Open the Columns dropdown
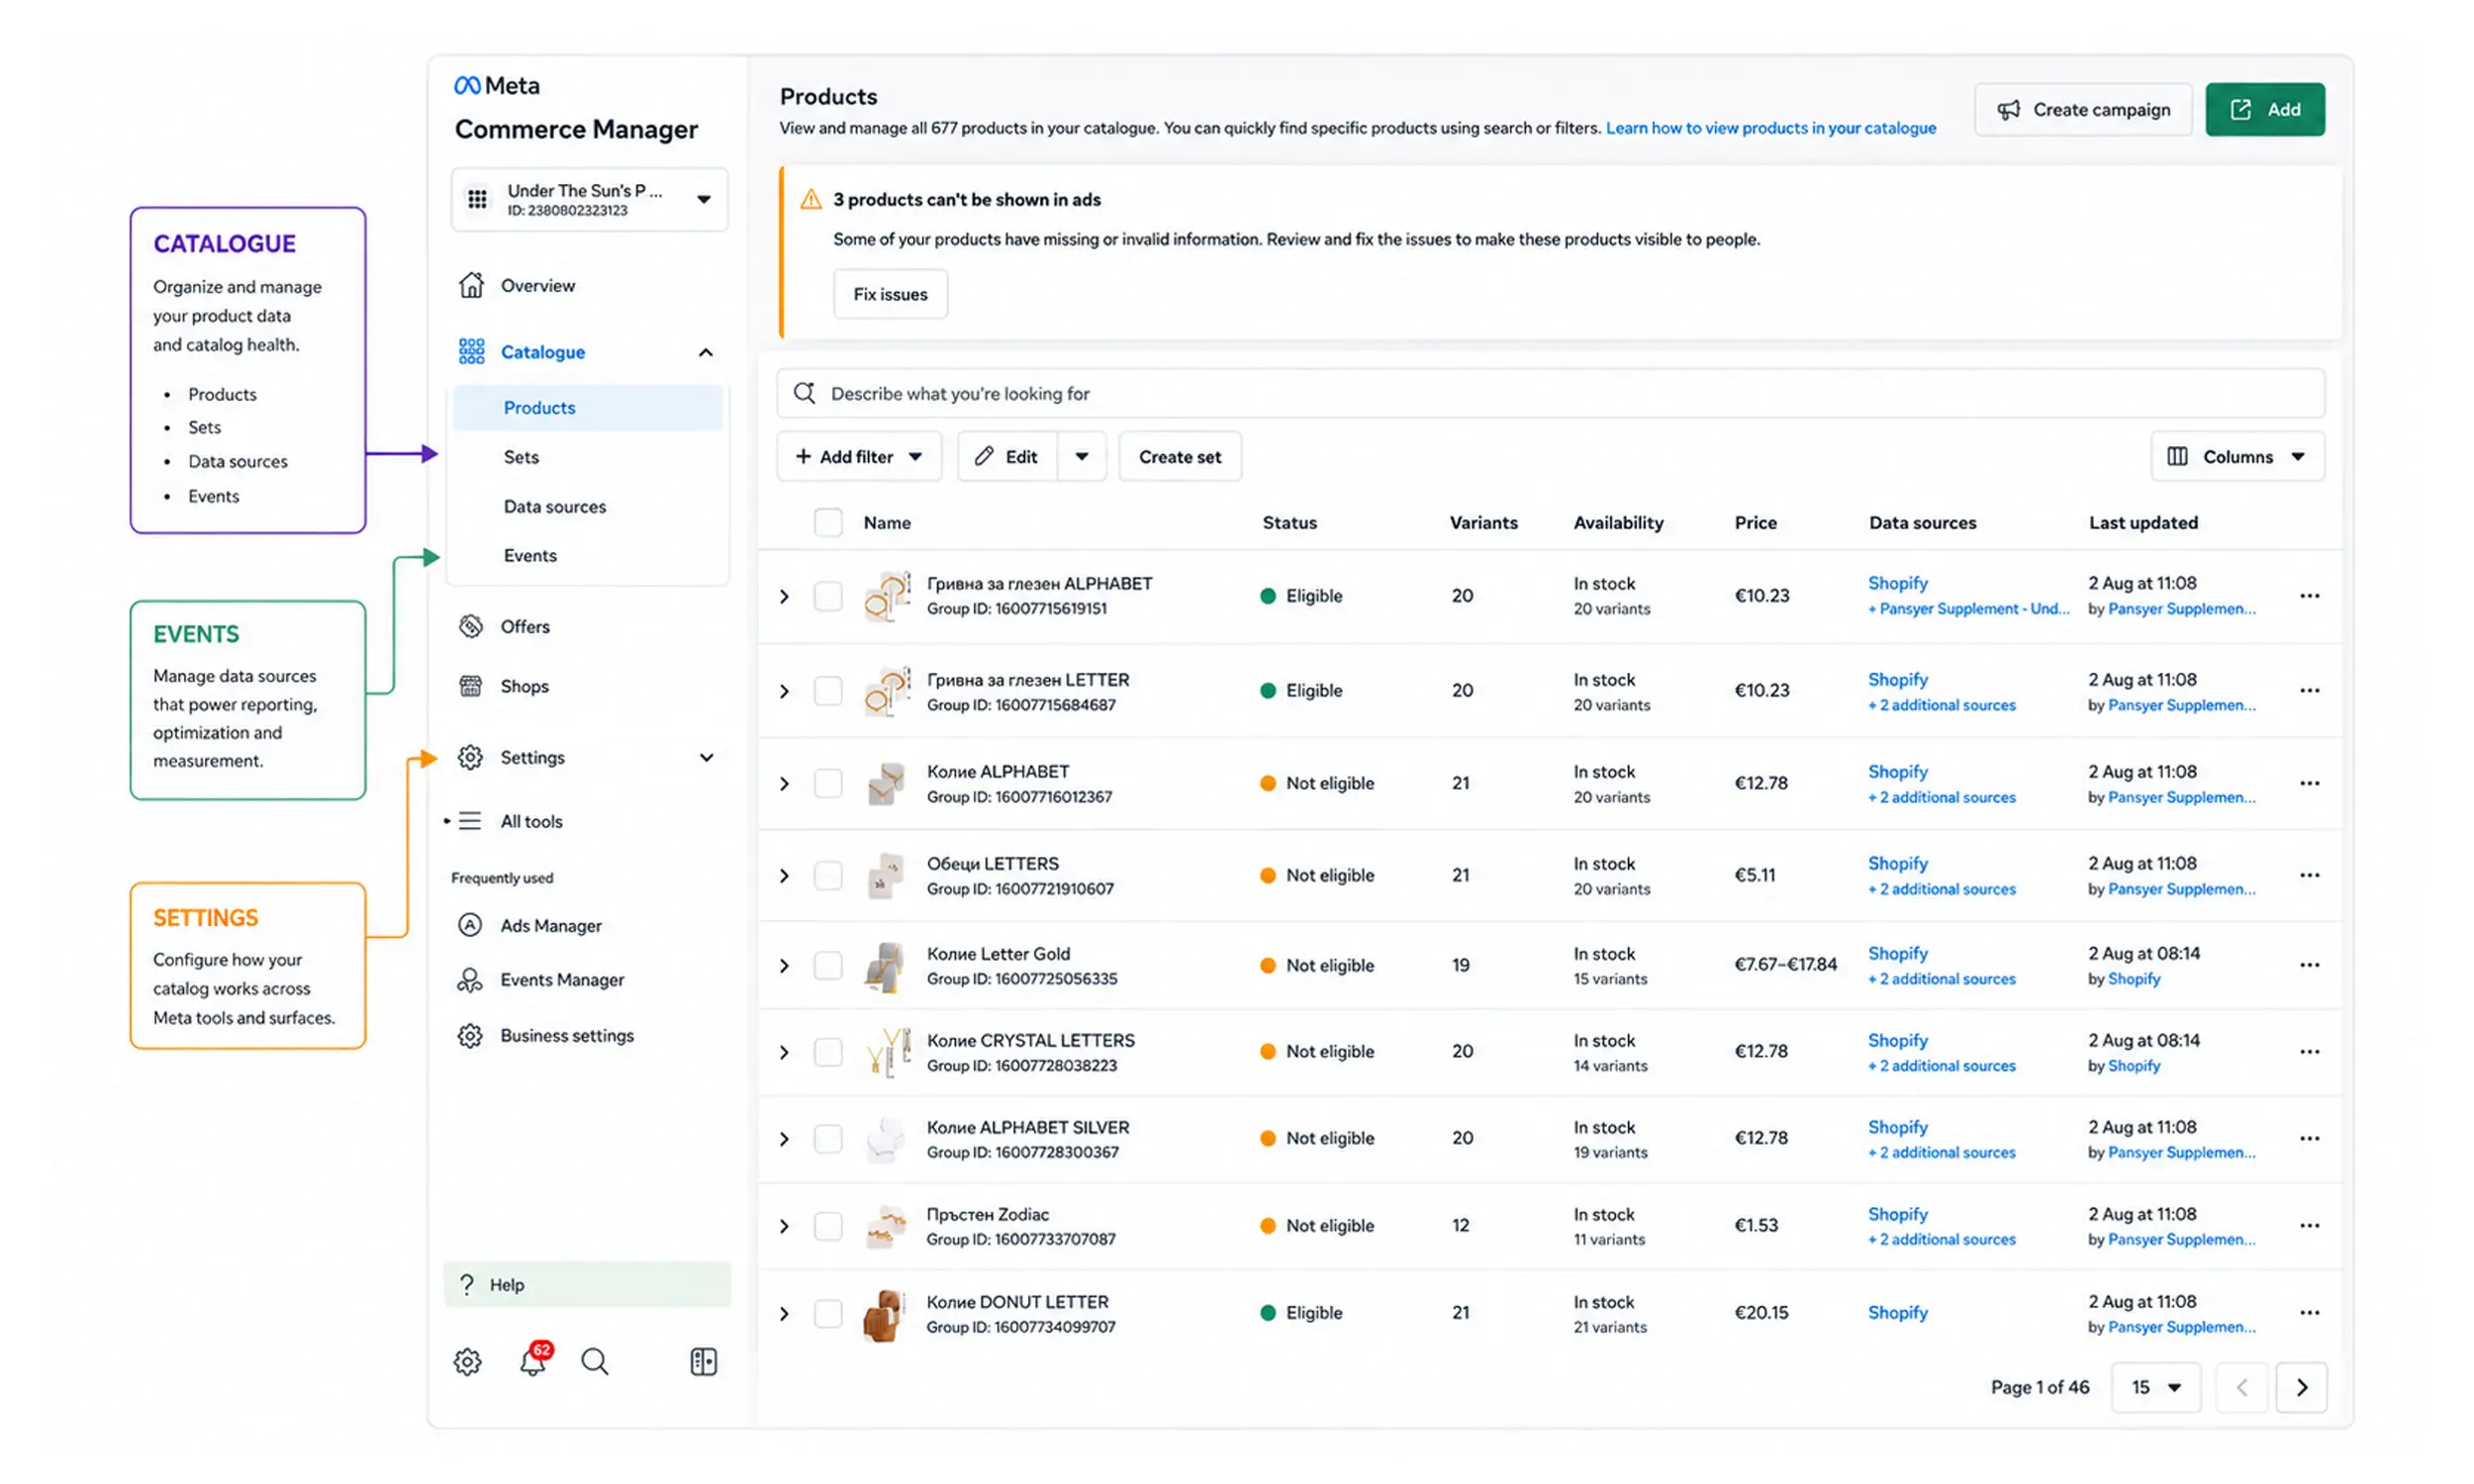The image size is (2474, 1484). coord(2237,456)
